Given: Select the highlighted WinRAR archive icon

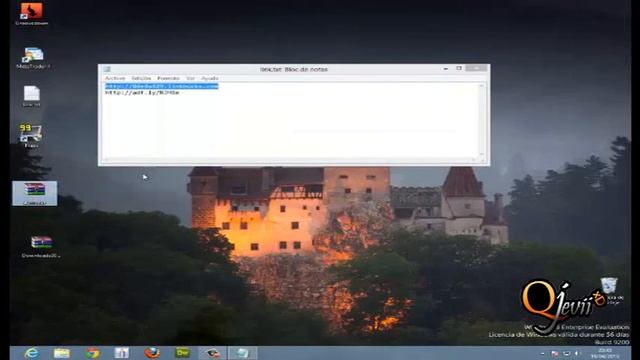Looking at the screenshot, I should (x=35, y=193).
